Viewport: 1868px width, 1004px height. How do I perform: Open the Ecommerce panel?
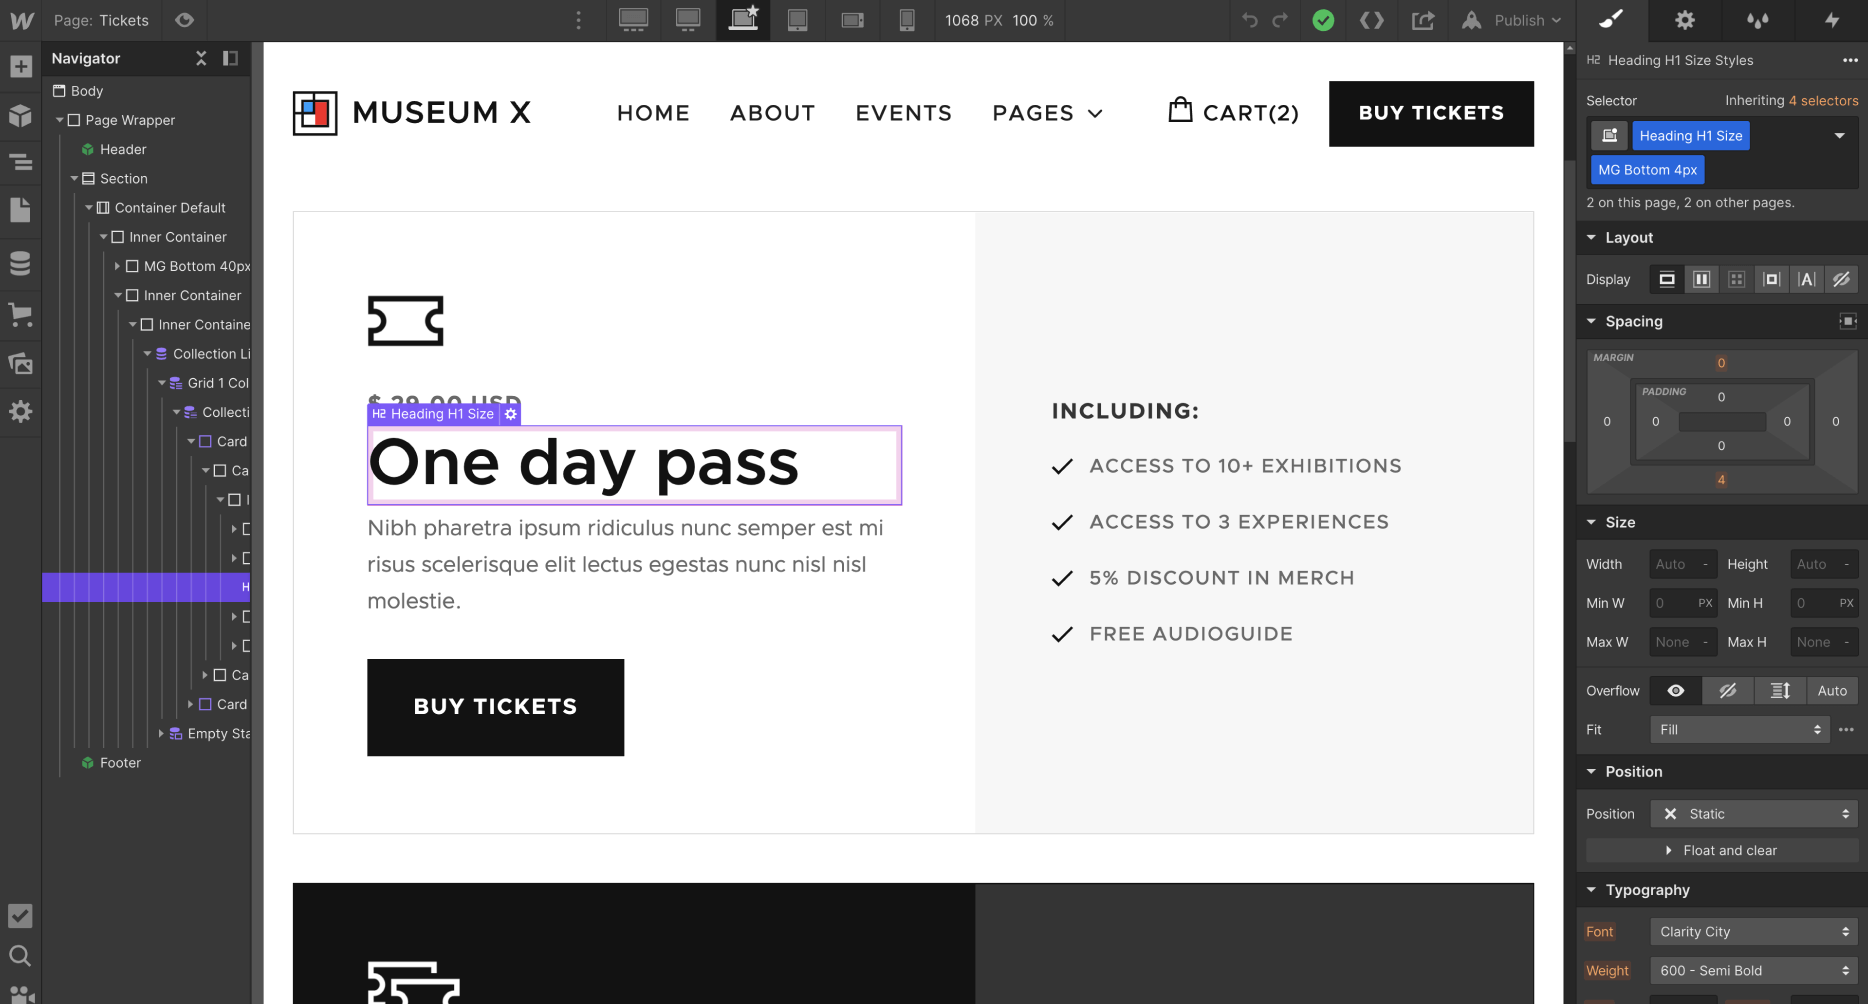[x=20, y=315]
